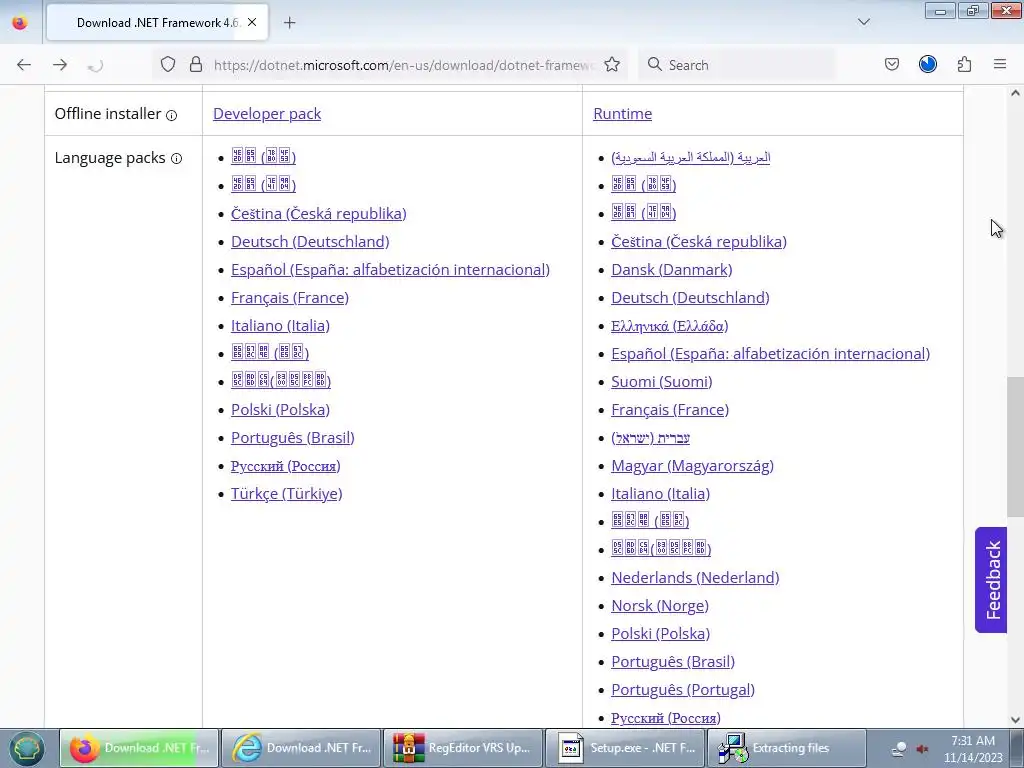Download Runtime Norsk (Norge) pack
1024x768 pixels.
tap(660, 606)
